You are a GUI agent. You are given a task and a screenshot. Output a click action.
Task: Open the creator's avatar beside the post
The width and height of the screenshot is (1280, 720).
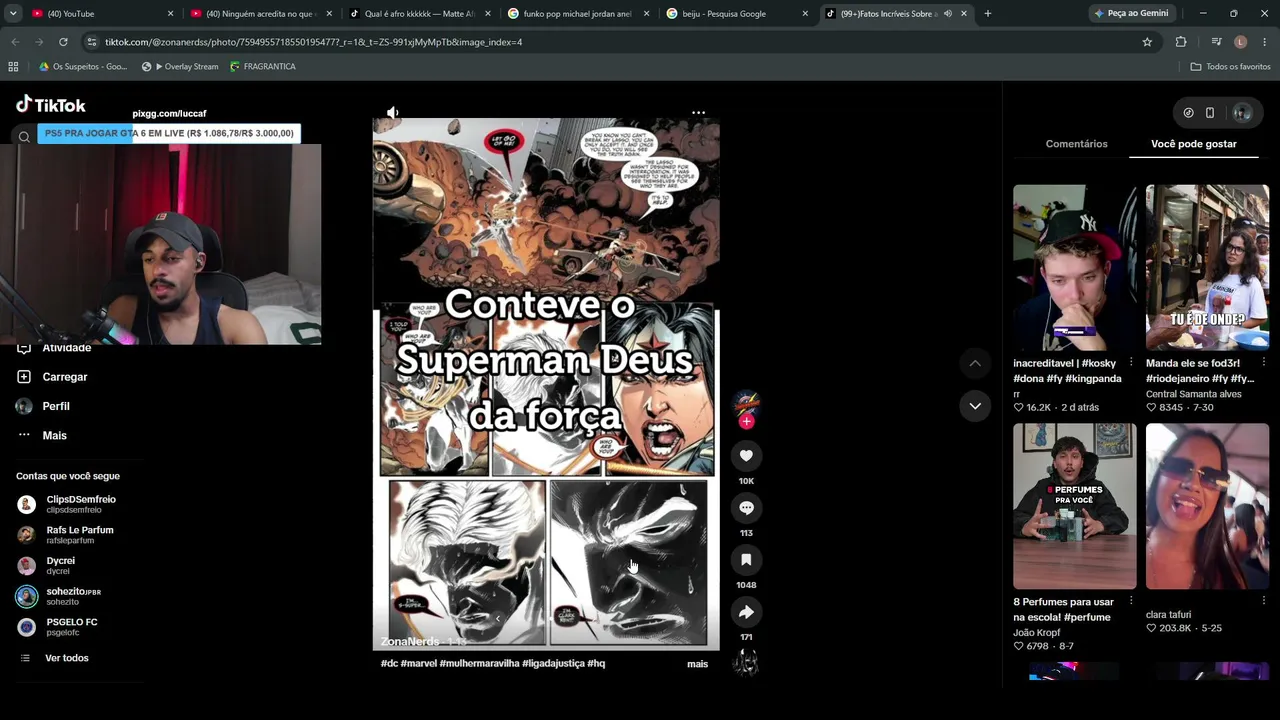746,404
